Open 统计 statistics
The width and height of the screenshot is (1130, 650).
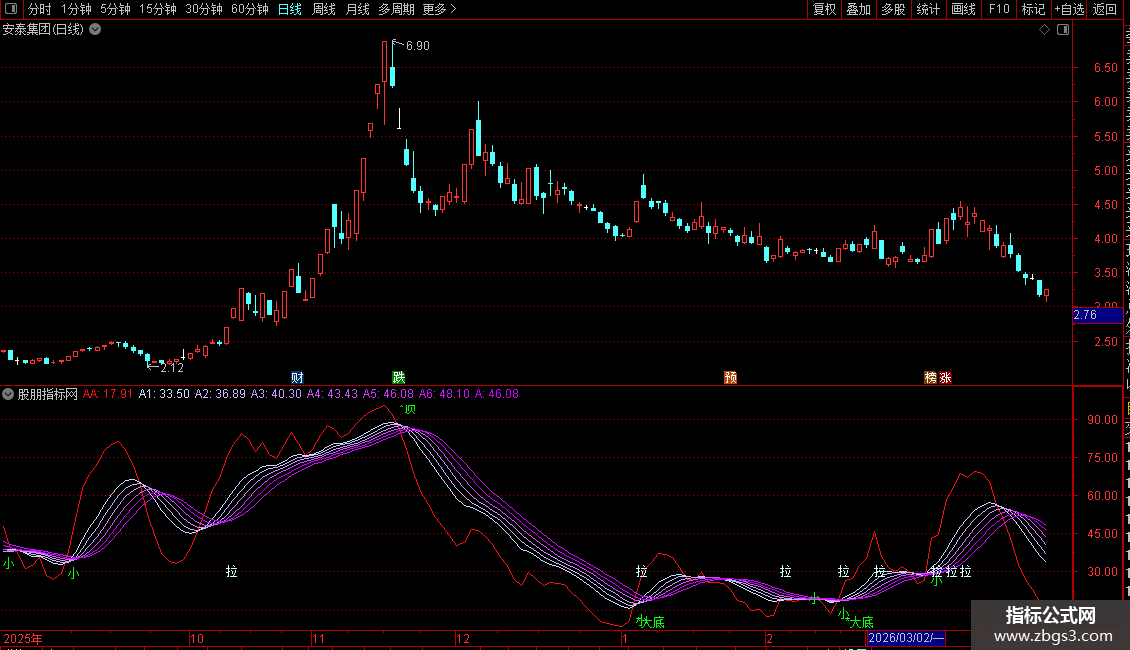tap(927, 9)
